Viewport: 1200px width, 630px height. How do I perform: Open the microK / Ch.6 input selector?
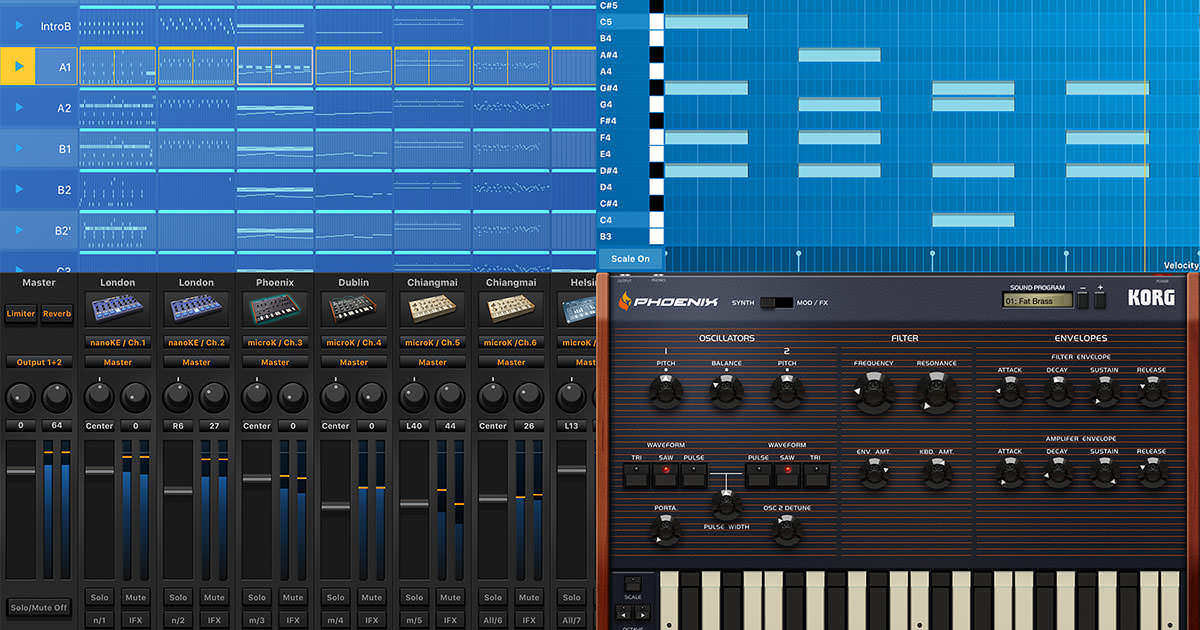511,343
